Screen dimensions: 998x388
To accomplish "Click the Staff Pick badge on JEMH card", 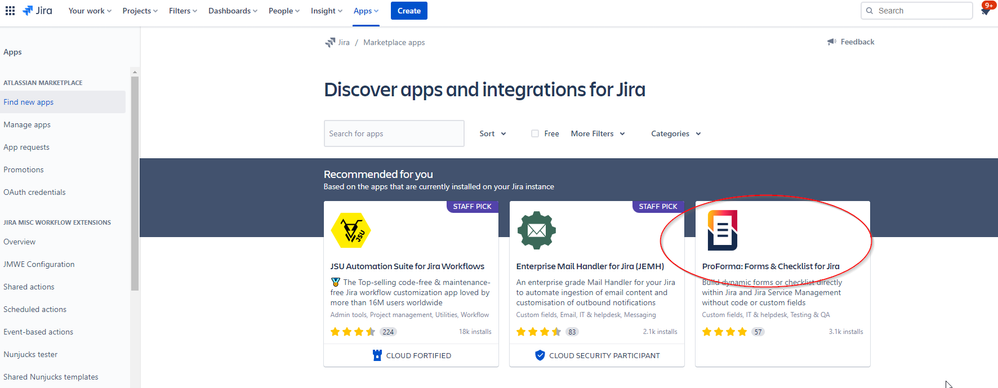I will (x=658, y=207).
